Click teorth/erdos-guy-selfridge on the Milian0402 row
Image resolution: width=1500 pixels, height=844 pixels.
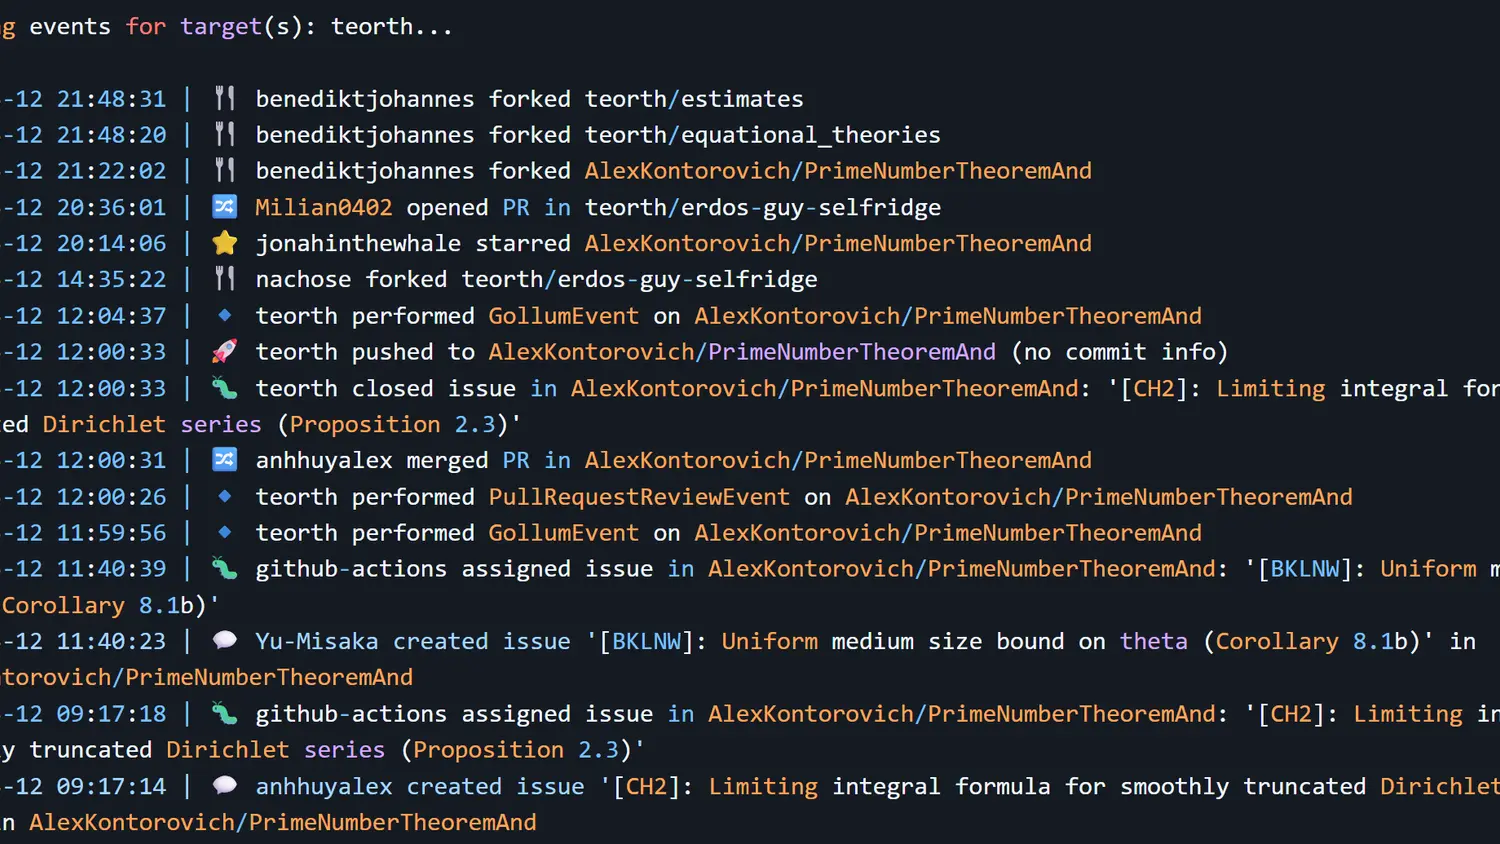[x=763, y=207]
